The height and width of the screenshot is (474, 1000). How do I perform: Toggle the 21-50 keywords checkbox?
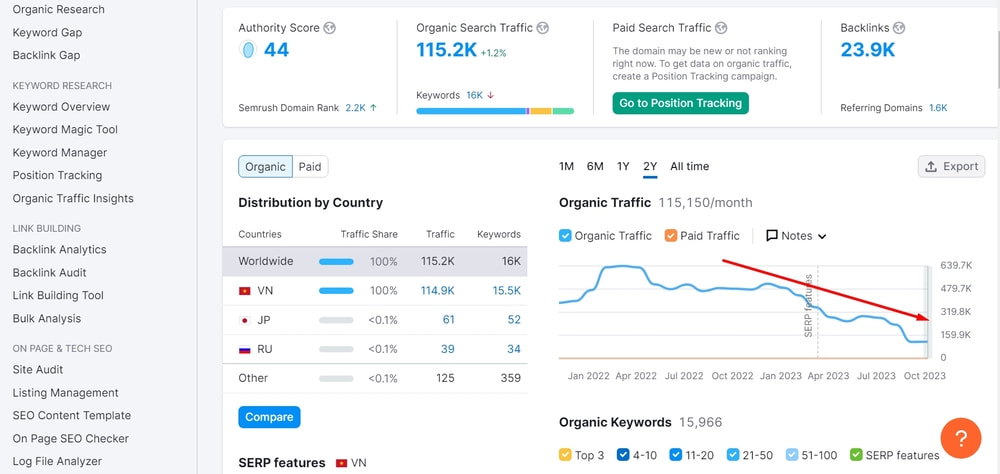(x=733, y=455)
